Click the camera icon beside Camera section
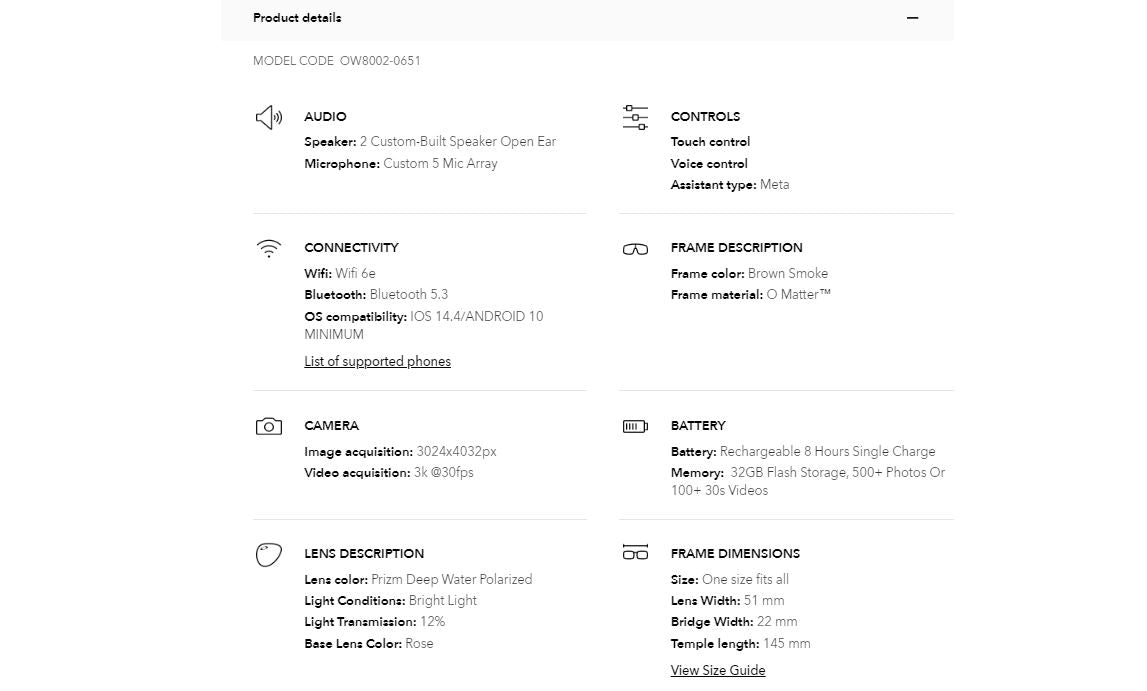 point(269,427)
